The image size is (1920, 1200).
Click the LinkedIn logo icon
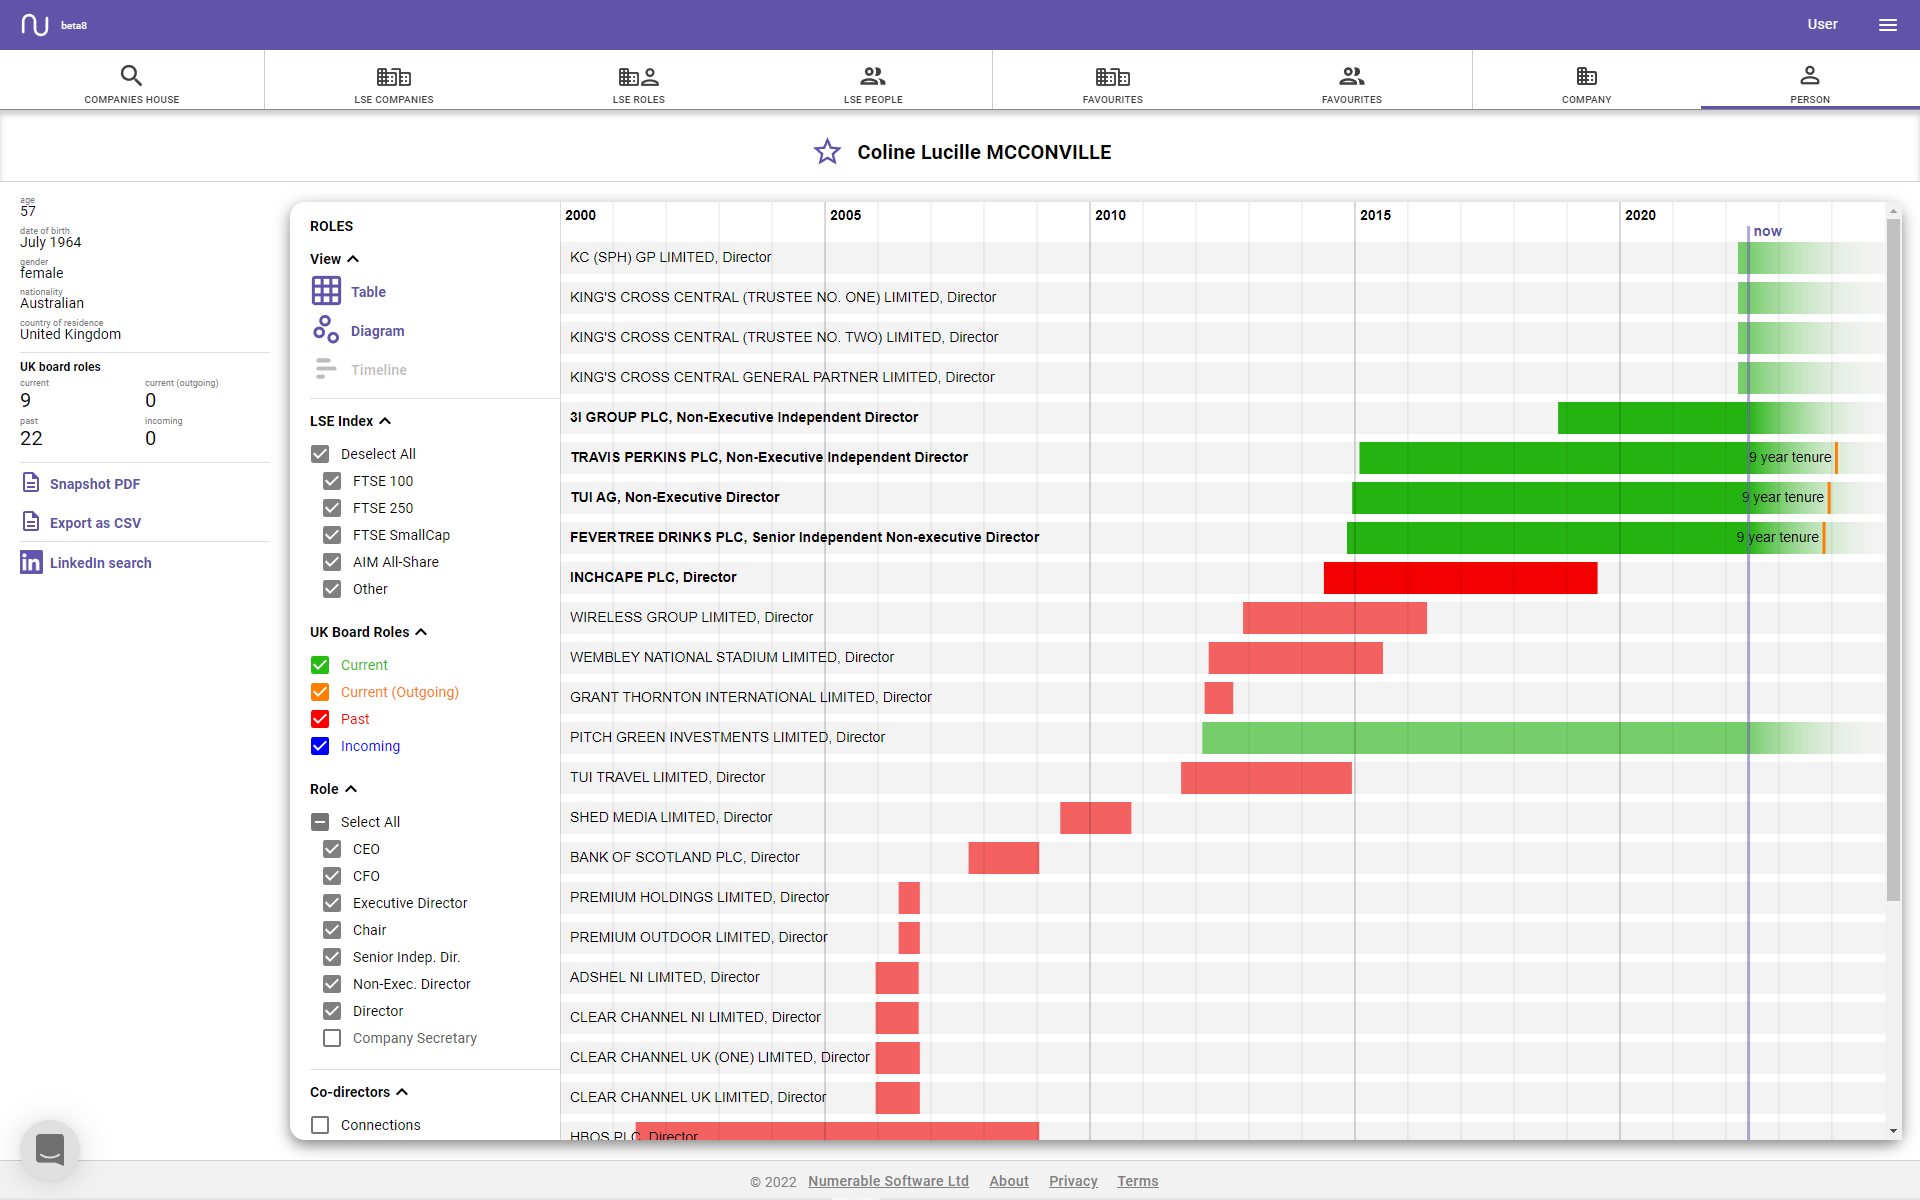31,562
